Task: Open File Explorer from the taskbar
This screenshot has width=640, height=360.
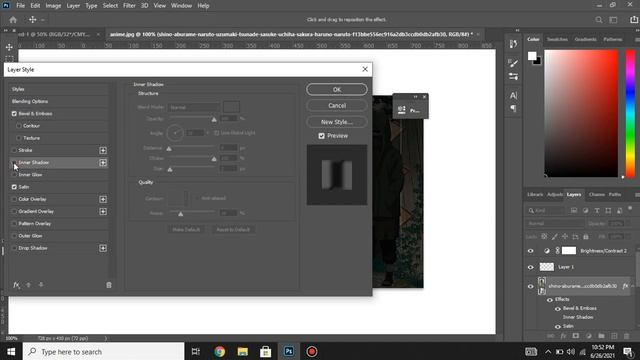Action: 243,351
